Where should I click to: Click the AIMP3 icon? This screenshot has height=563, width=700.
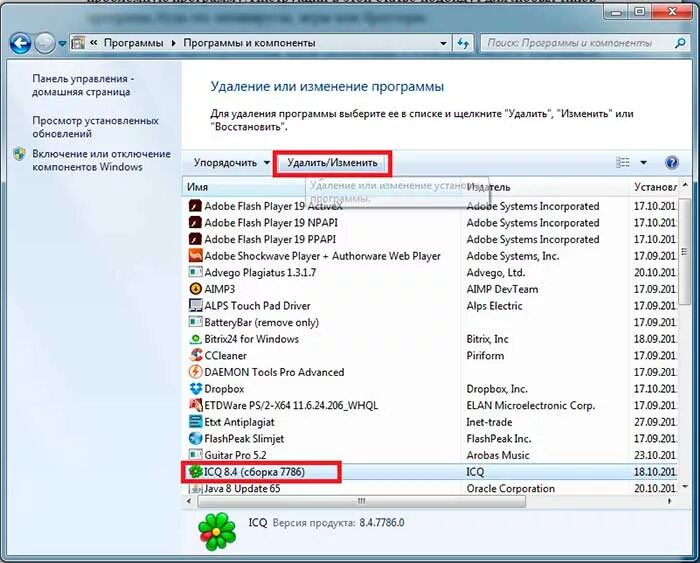coord(195,289)
